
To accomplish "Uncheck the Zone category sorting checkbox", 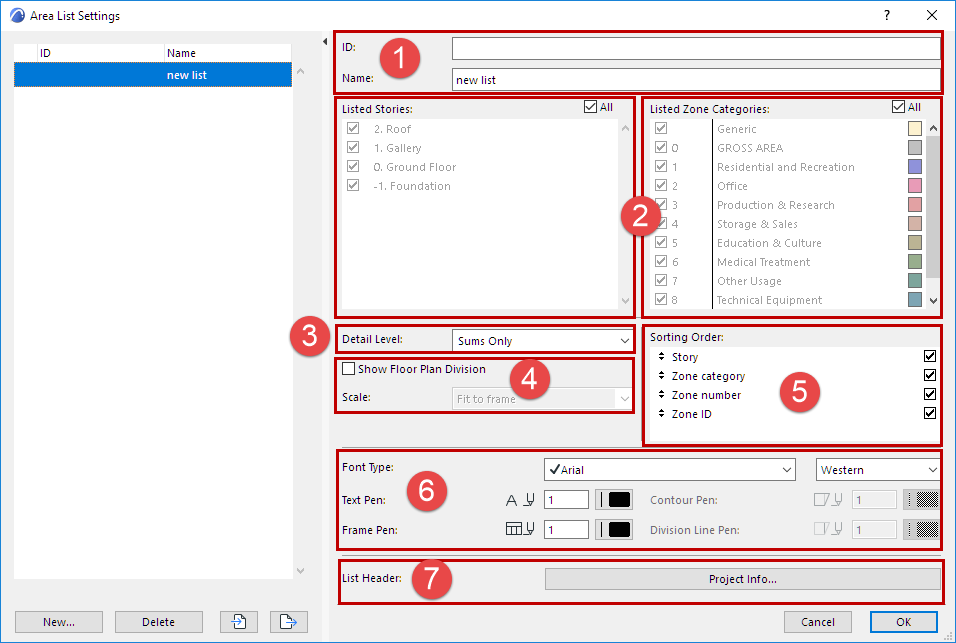I will coord(930,375).
